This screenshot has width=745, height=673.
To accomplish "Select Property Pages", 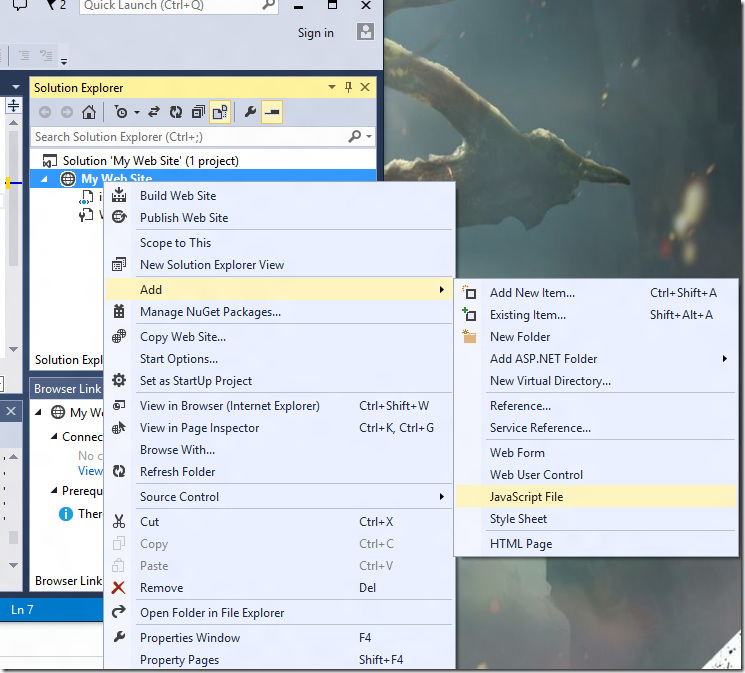I will pos(279,660).
